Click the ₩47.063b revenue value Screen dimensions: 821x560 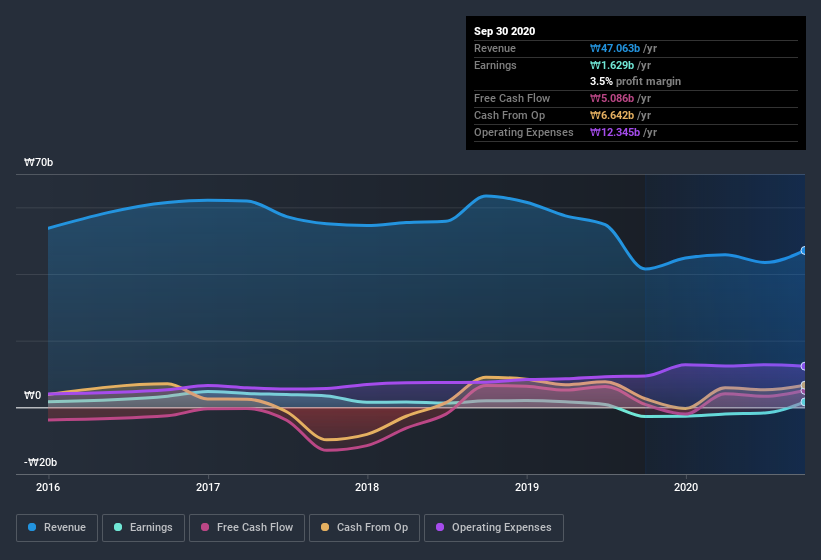[615, 48]
